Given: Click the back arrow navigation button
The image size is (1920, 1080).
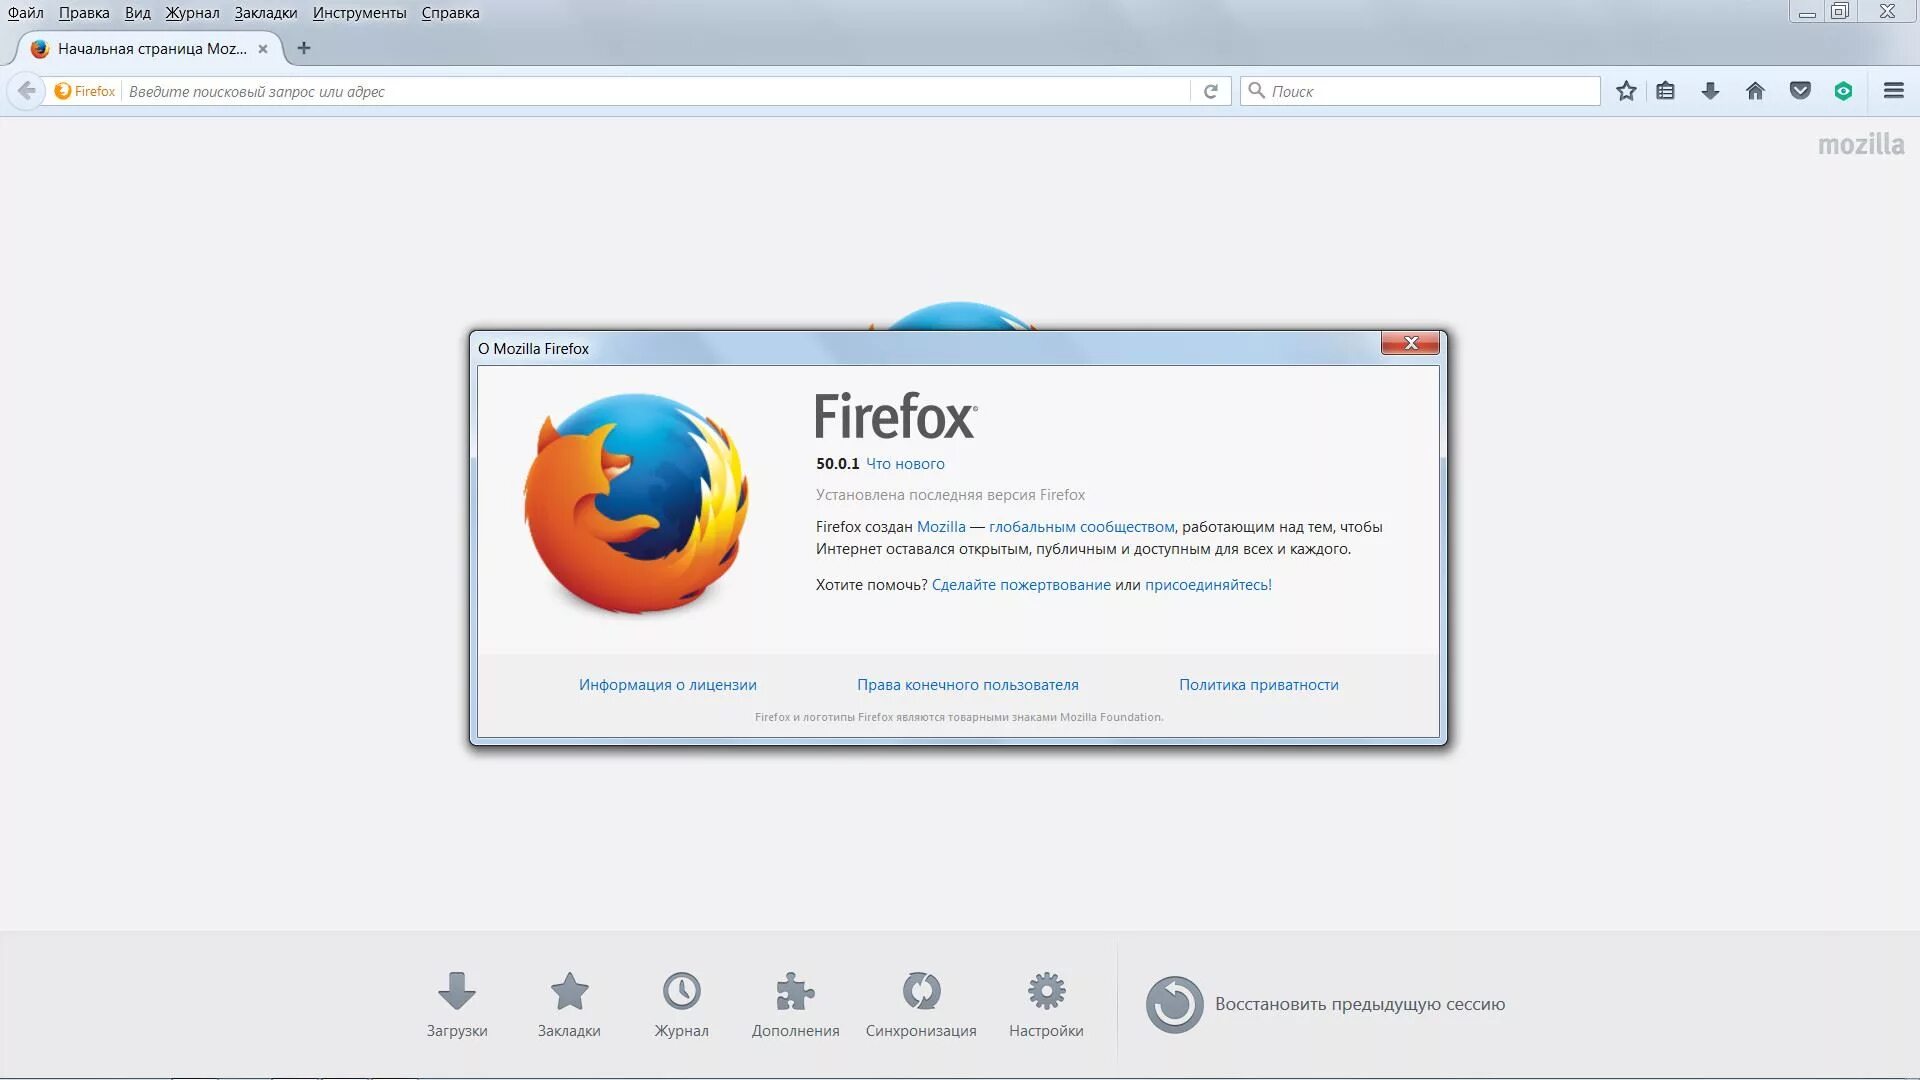Looking at the screenshot, I should pos(26,91).
